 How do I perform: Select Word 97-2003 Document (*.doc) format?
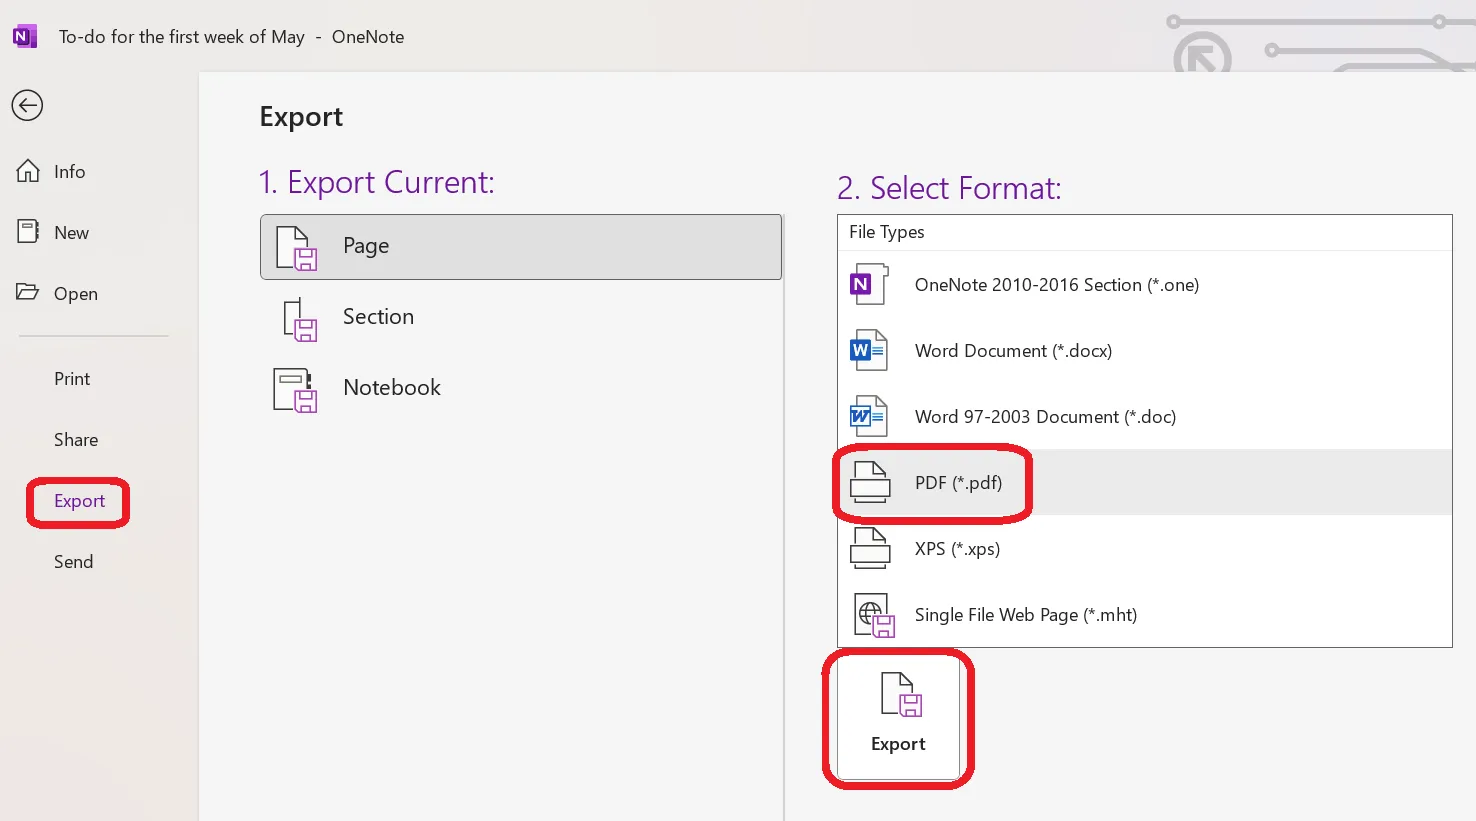[x=1145, y=417]
